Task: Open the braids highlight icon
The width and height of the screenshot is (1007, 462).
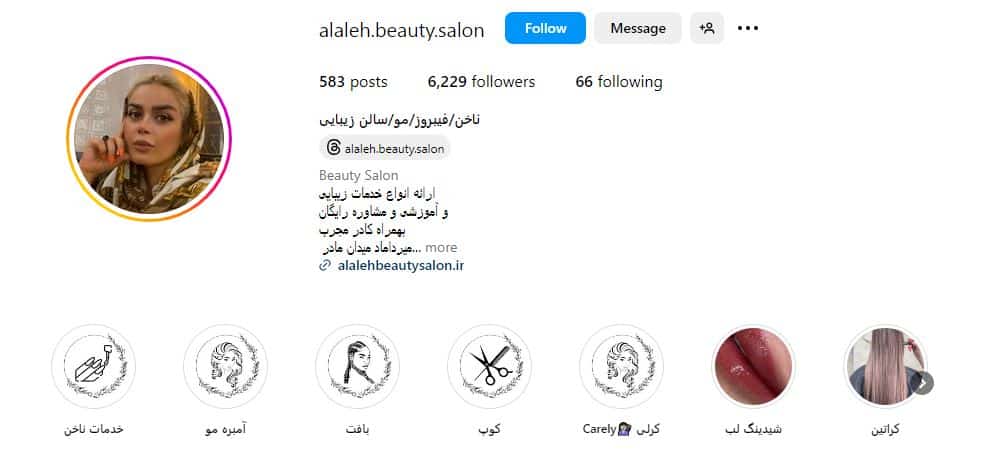Action: pos(358,366)
